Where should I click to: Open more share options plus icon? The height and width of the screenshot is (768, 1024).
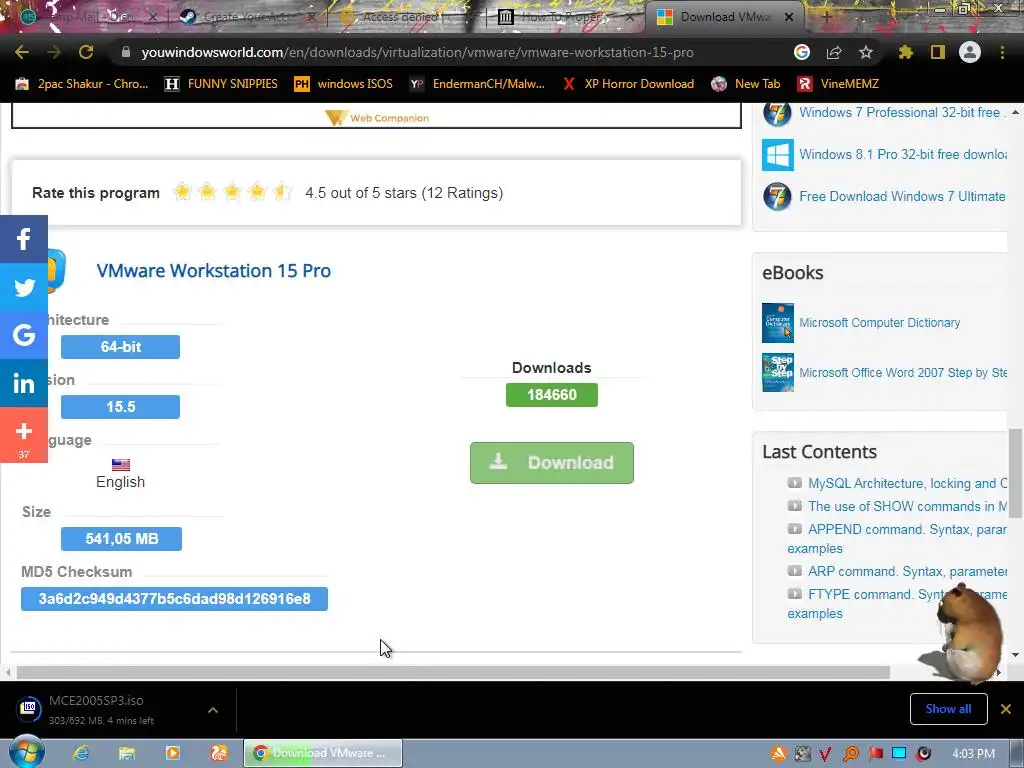point(24,435)
